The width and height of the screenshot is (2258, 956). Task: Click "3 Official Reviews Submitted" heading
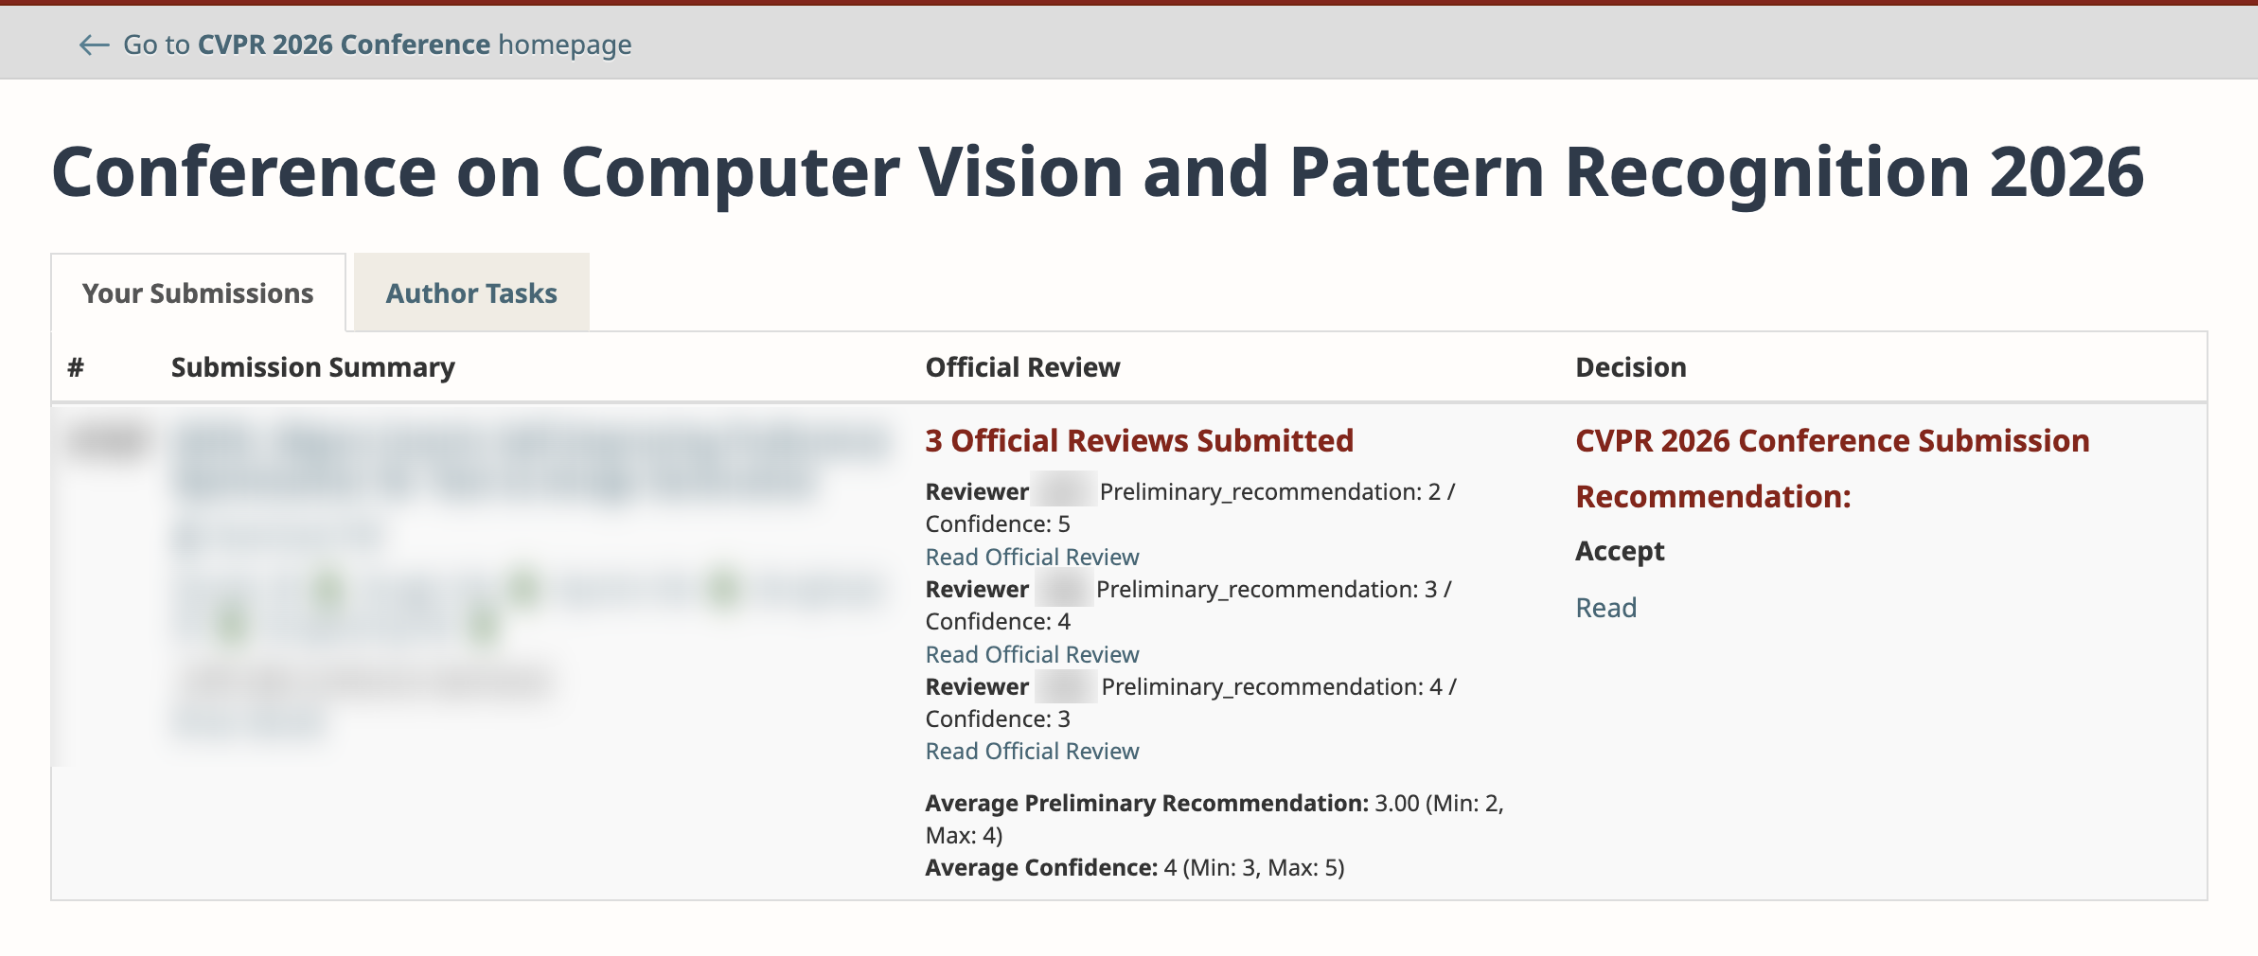(1139, 441)
